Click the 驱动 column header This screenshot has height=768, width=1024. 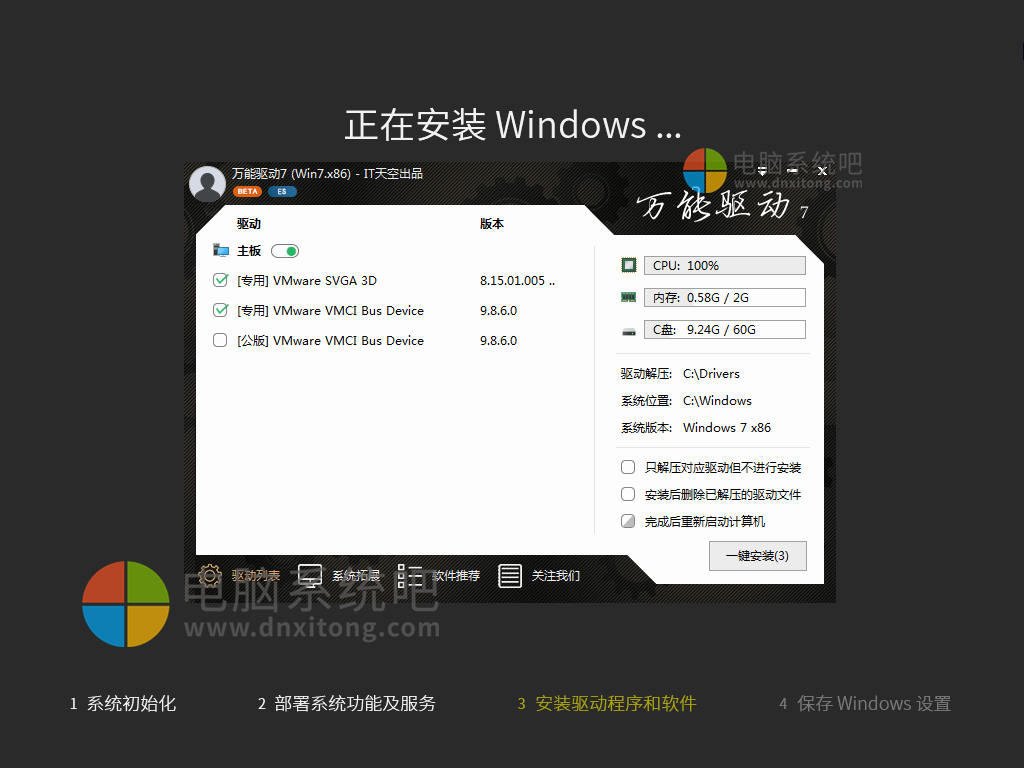[x=249, y=224]
